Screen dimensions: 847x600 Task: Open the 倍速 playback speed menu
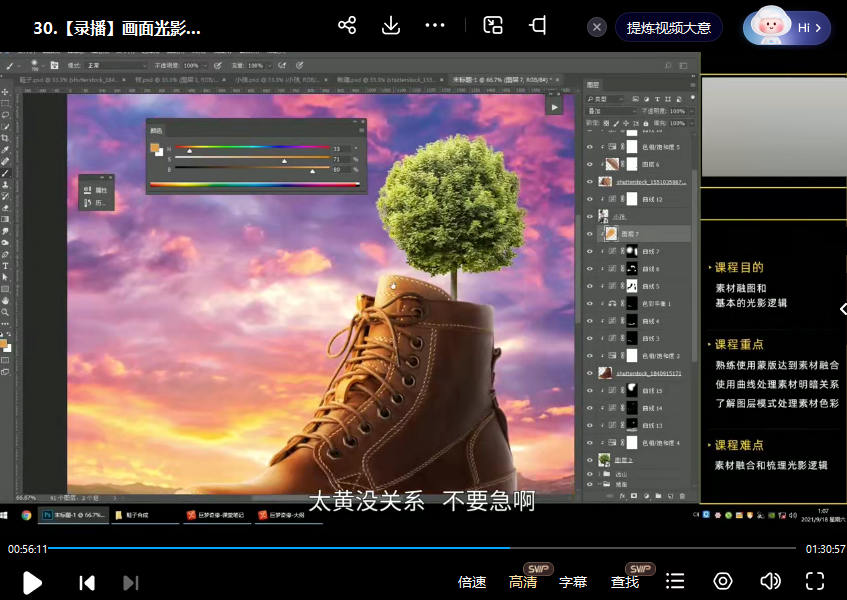coord(472,582)
